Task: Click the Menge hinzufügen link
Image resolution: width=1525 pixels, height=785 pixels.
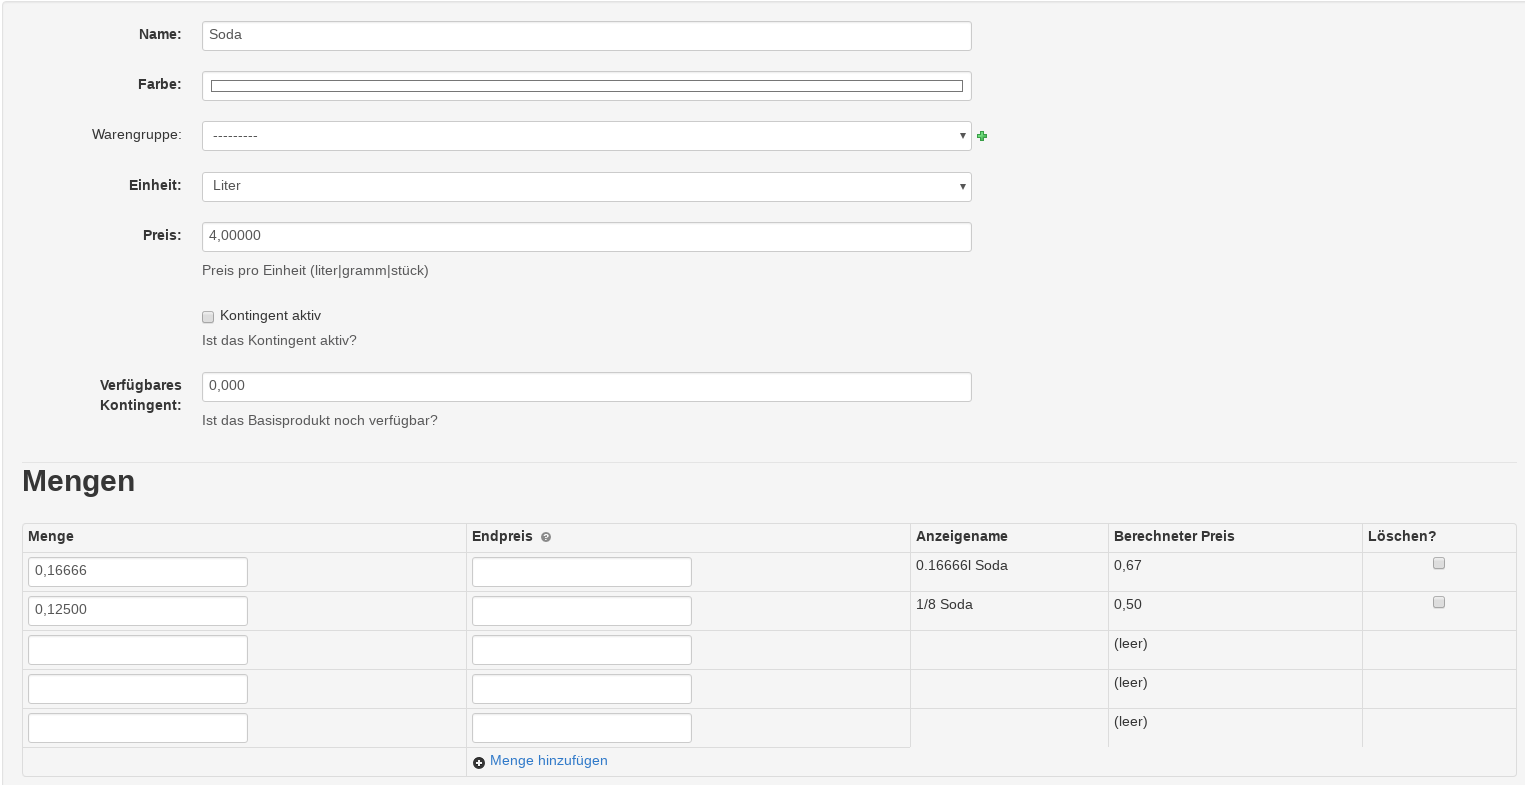Action: pos(548,761)
